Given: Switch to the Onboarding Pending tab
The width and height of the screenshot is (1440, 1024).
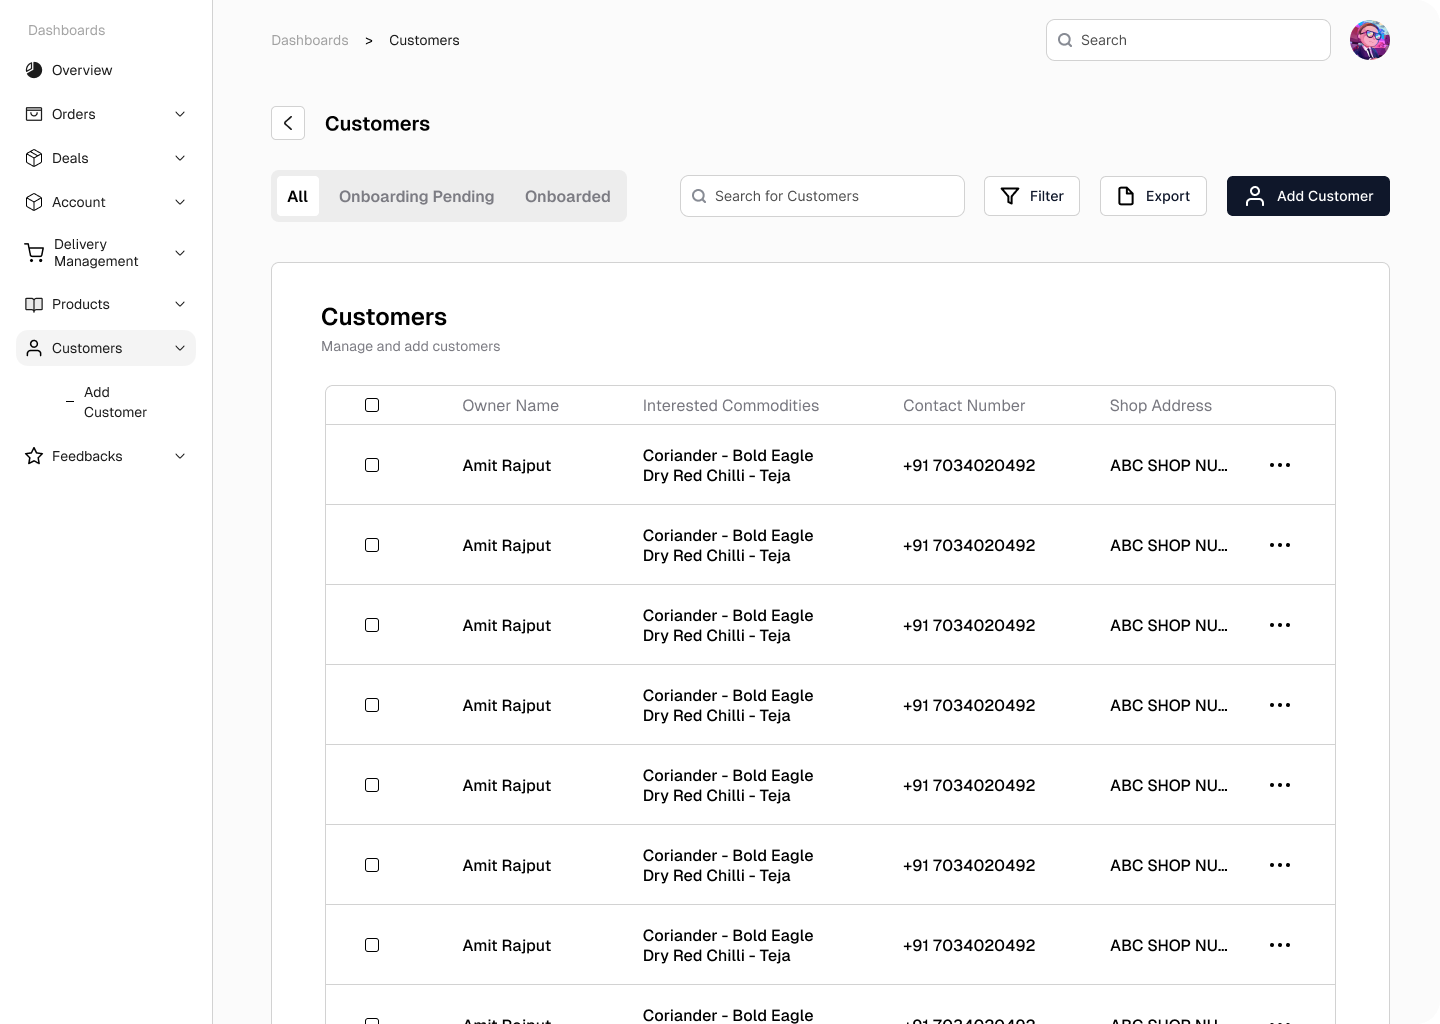Looking at the screenshot, I should click(416, 196).
